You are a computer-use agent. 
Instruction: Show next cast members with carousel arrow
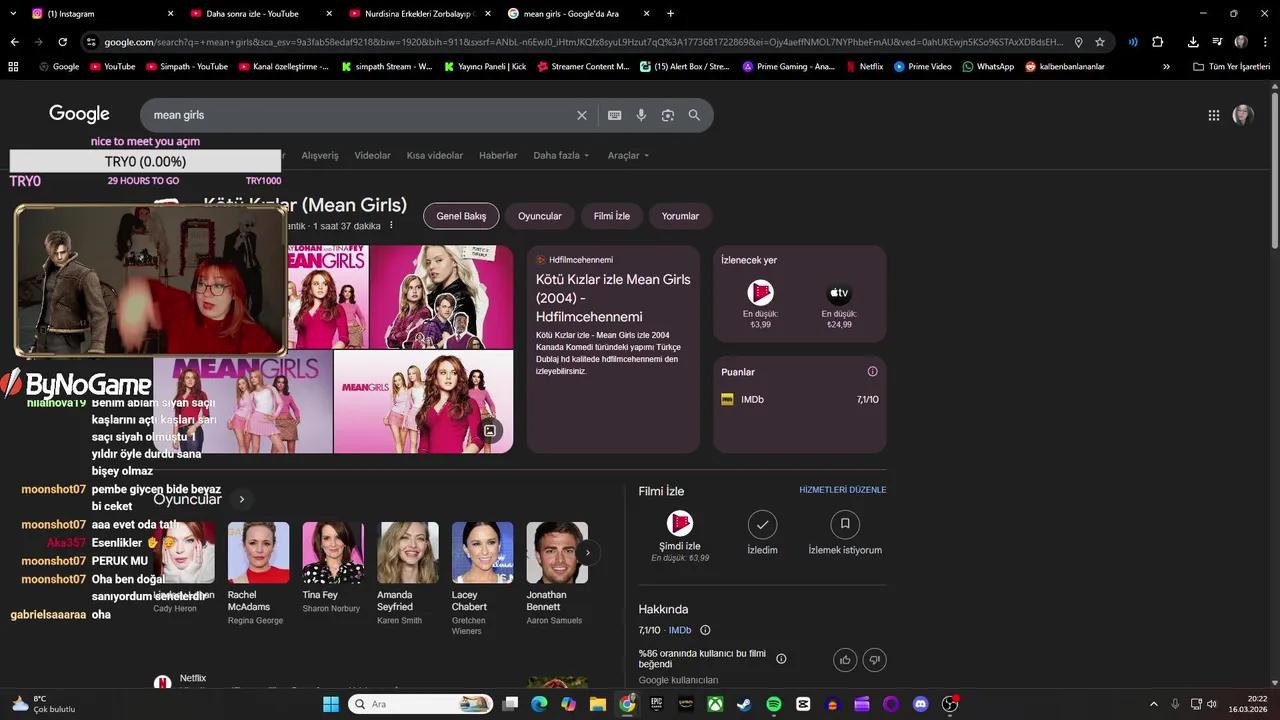[x=588, y=552]
